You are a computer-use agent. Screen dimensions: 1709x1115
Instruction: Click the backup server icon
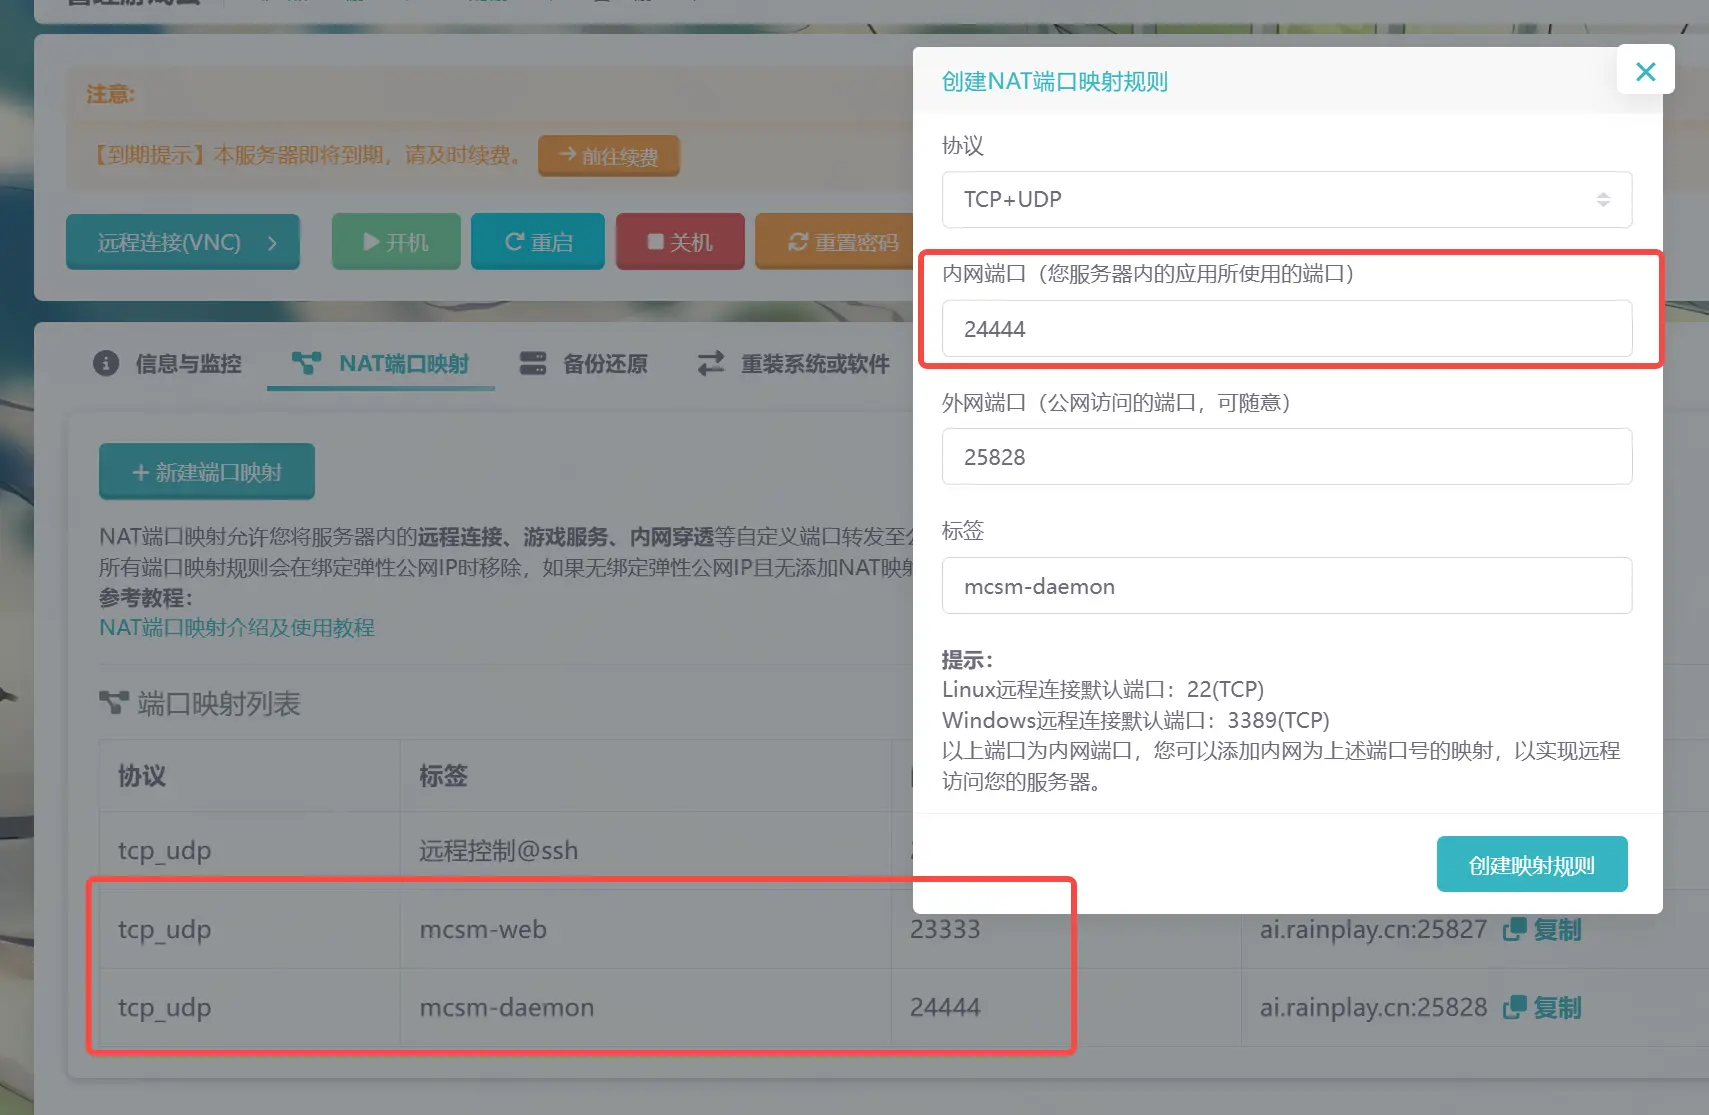click(533, 363)
